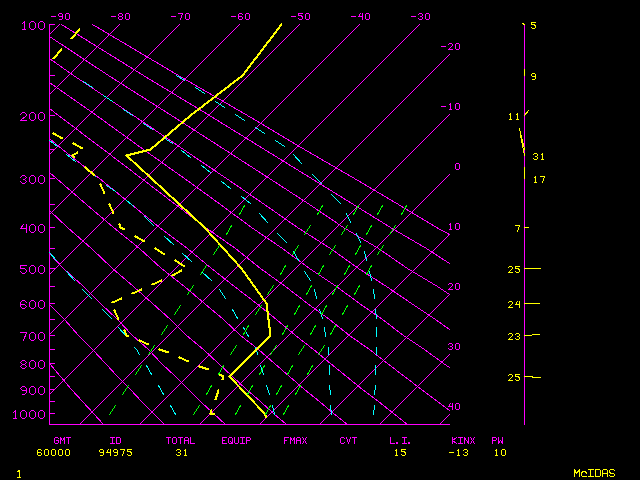Screen dimensions: 640x480
Task: Select the GMT value 60000
Action: click(66, 453)
